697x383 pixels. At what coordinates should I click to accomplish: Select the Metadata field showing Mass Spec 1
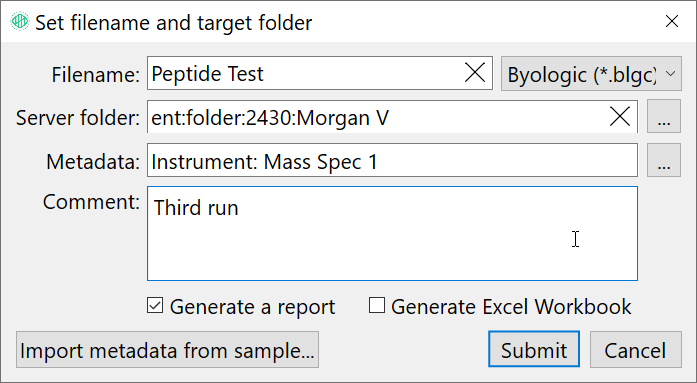click(x=393, y=160)
